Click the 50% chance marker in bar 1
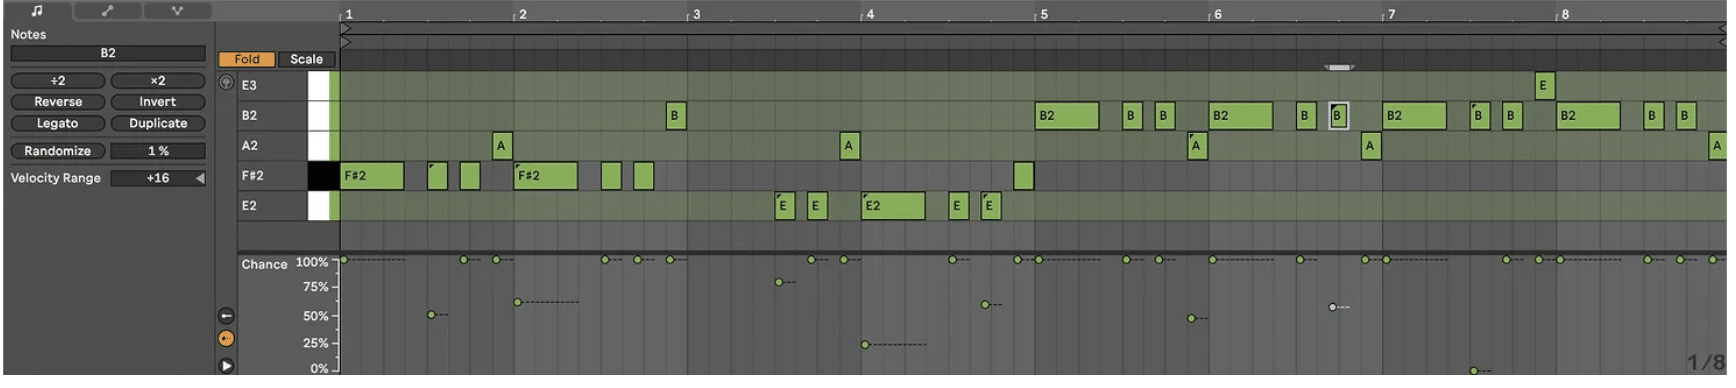Viewport: 1736px width, 388px height. (431, 315)
